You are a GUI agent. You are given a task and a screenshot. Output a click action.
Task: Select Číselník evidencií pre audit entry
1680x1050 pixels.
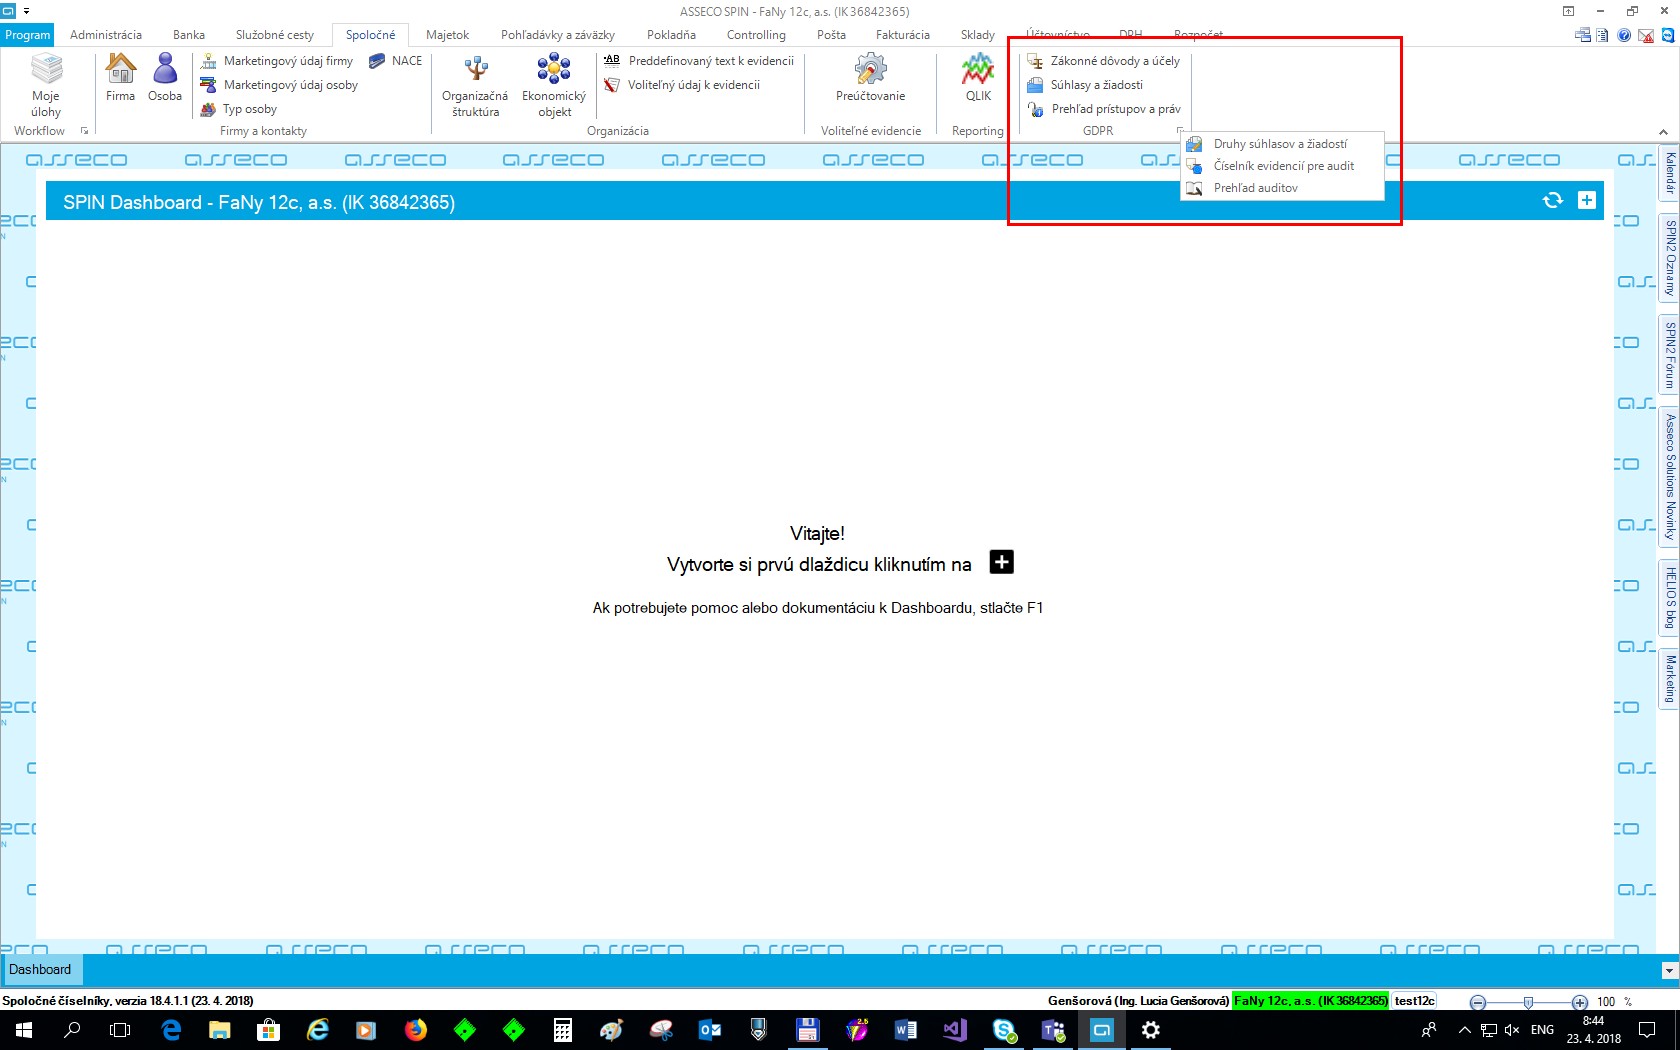point(1282,166)
